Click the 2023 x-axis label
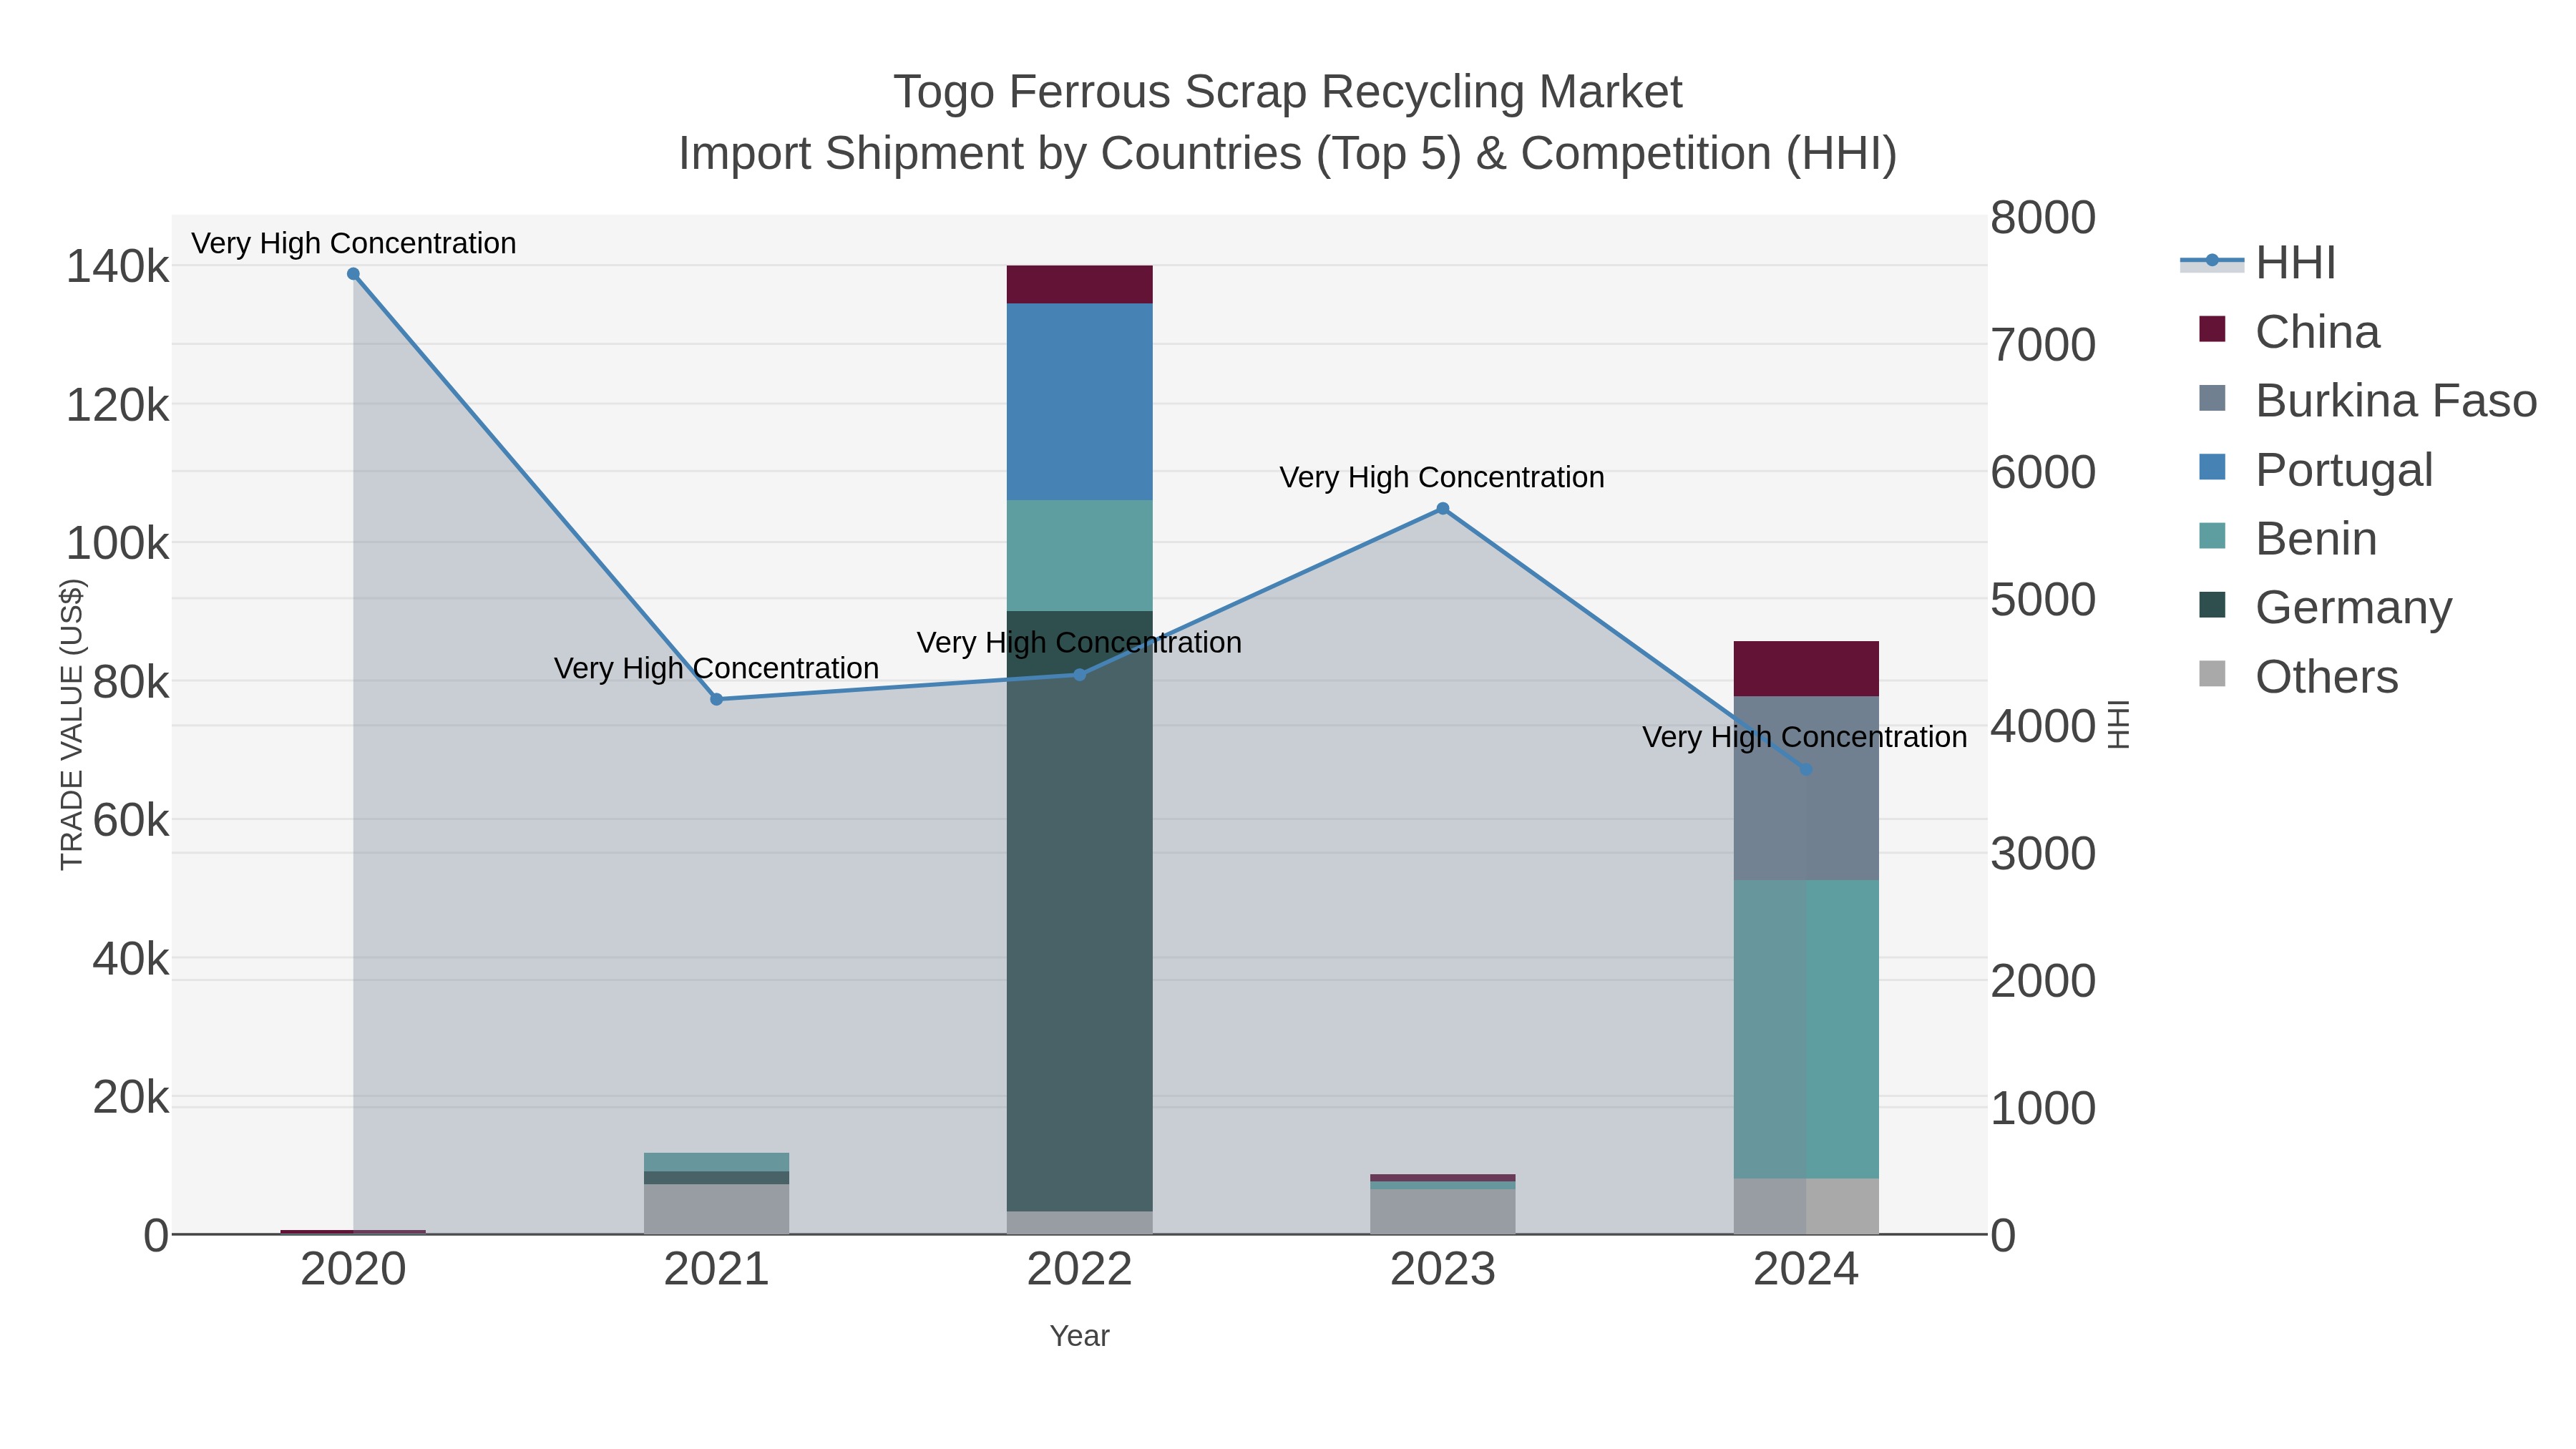This screenshot has width=2576, height=1449. pyautogui.click(x=1442, y=1270)
